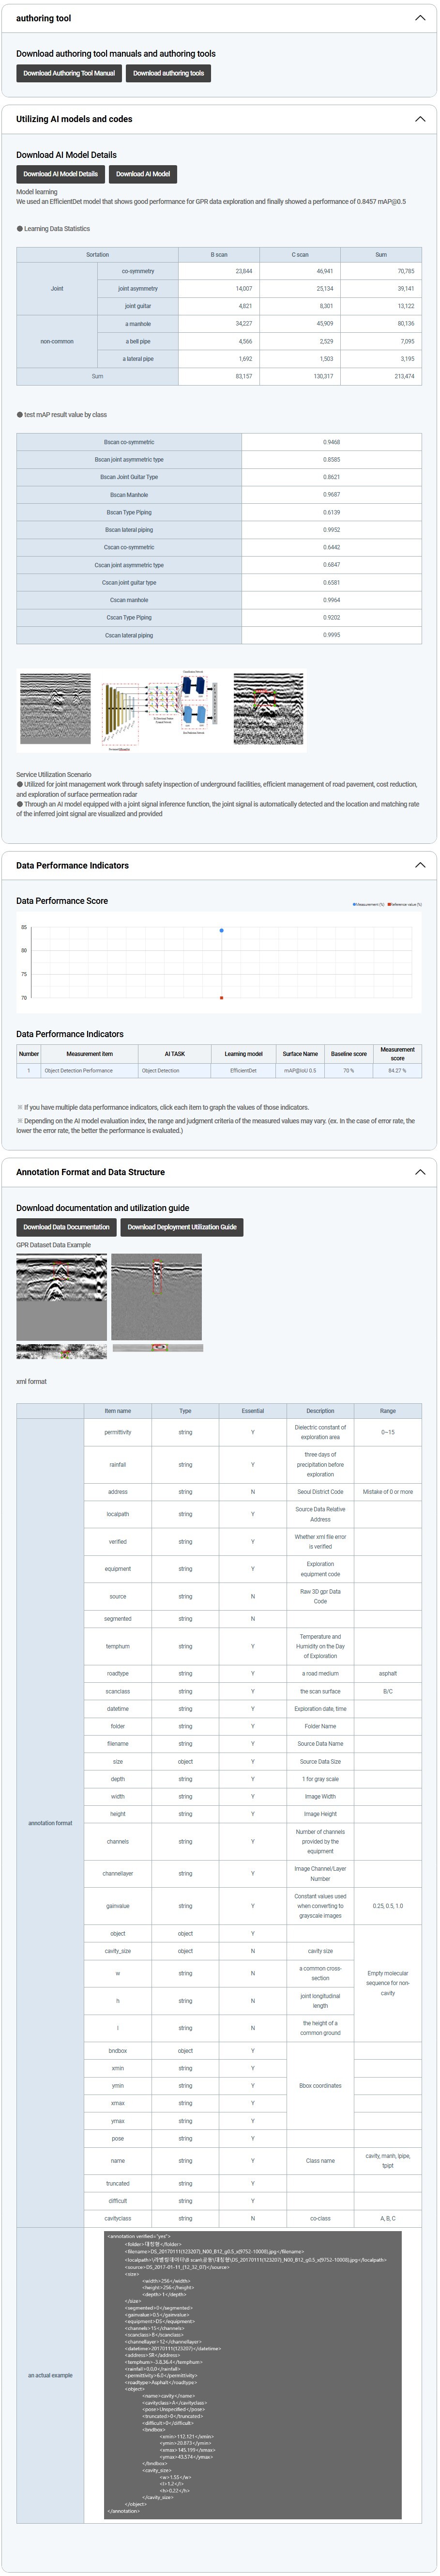This screenshot has height=2576, width=440.
Task: Collapse the Data Performance Indicators section chevron
Action: 419,865
